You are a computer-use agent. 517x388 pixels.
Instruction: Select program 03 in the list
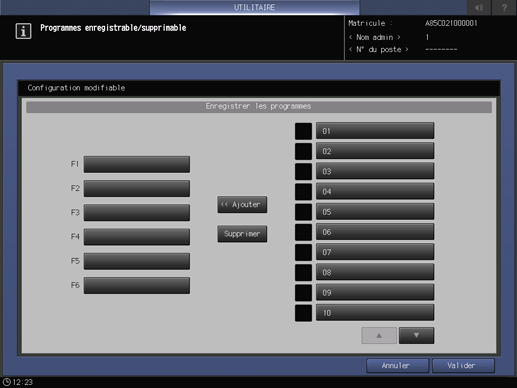point(375,171)
